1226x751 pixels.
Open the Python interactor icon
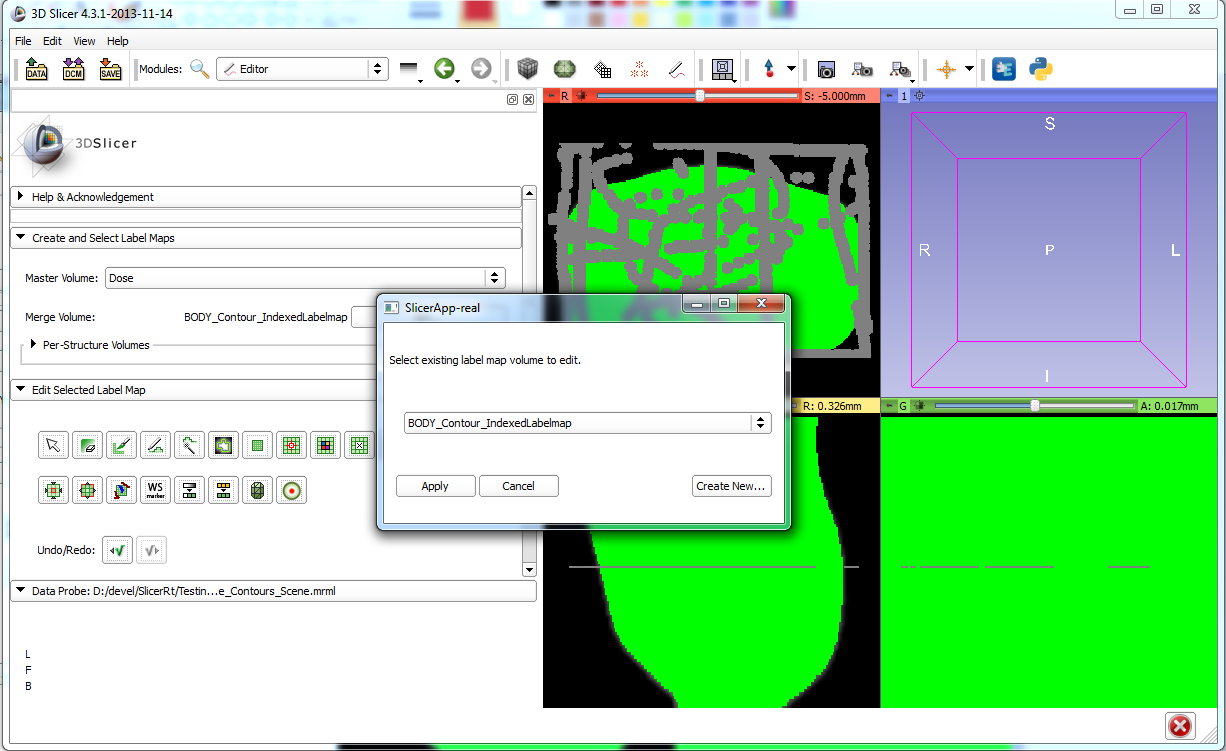point(1041,69)
